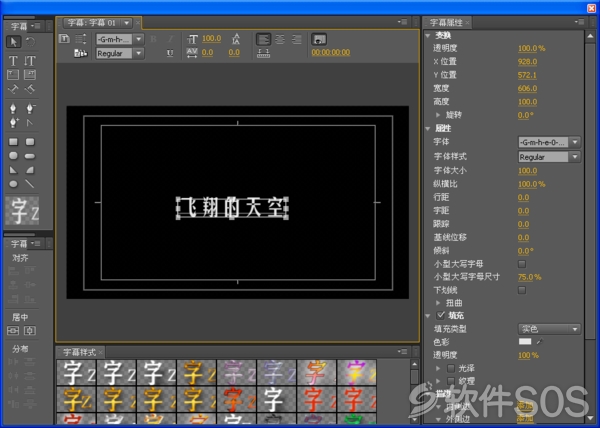Collapse the 变换 section
Image resolution: width=600 pixels, height=428 pixels.
pos(428,36)
